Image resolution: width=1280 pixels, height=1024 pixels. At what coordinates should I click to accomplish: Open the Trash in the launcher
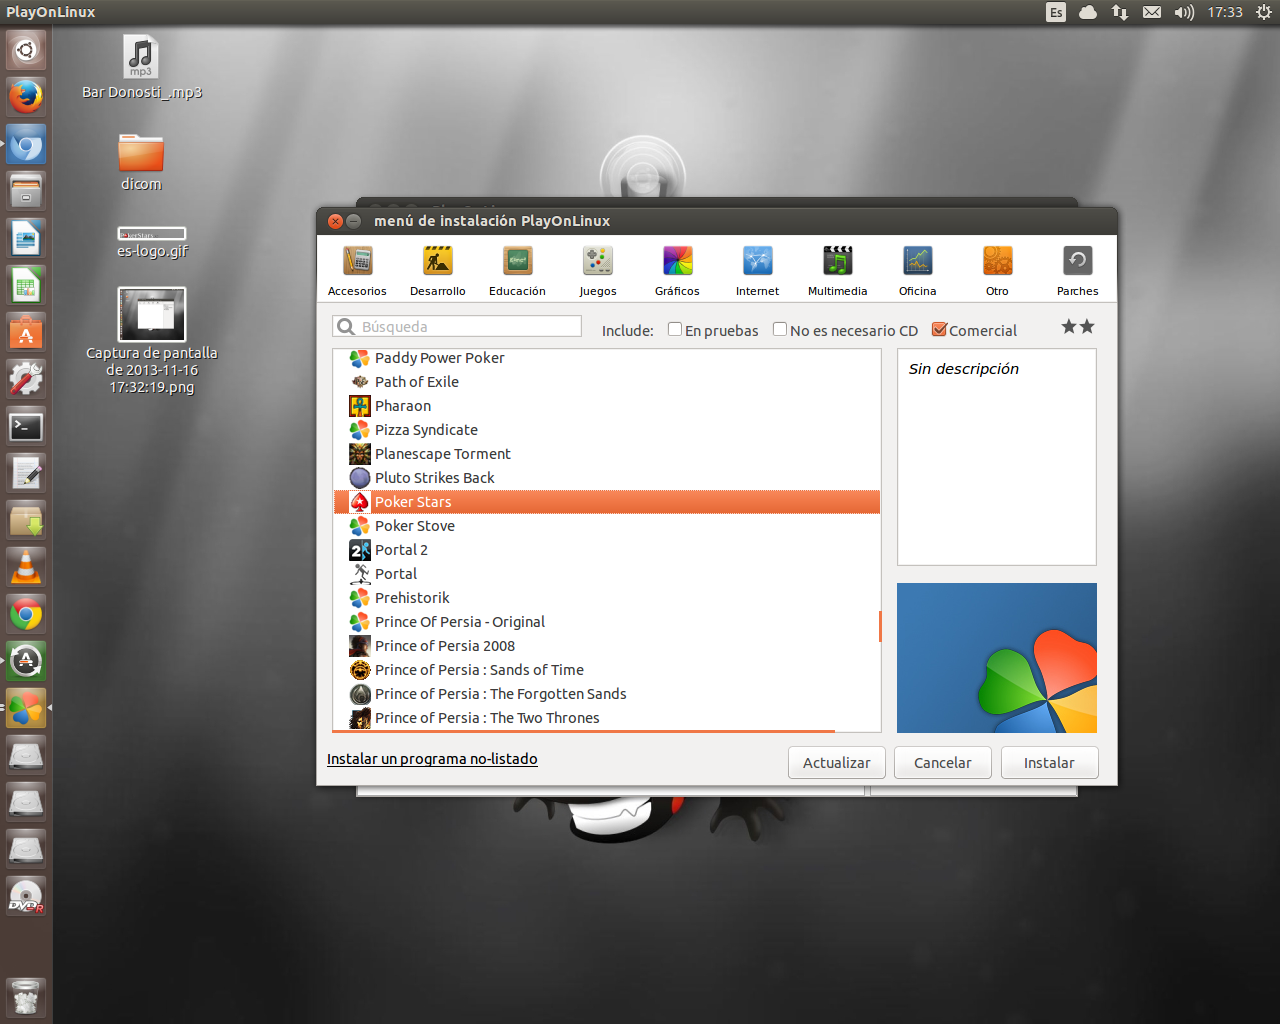[26, 997]
